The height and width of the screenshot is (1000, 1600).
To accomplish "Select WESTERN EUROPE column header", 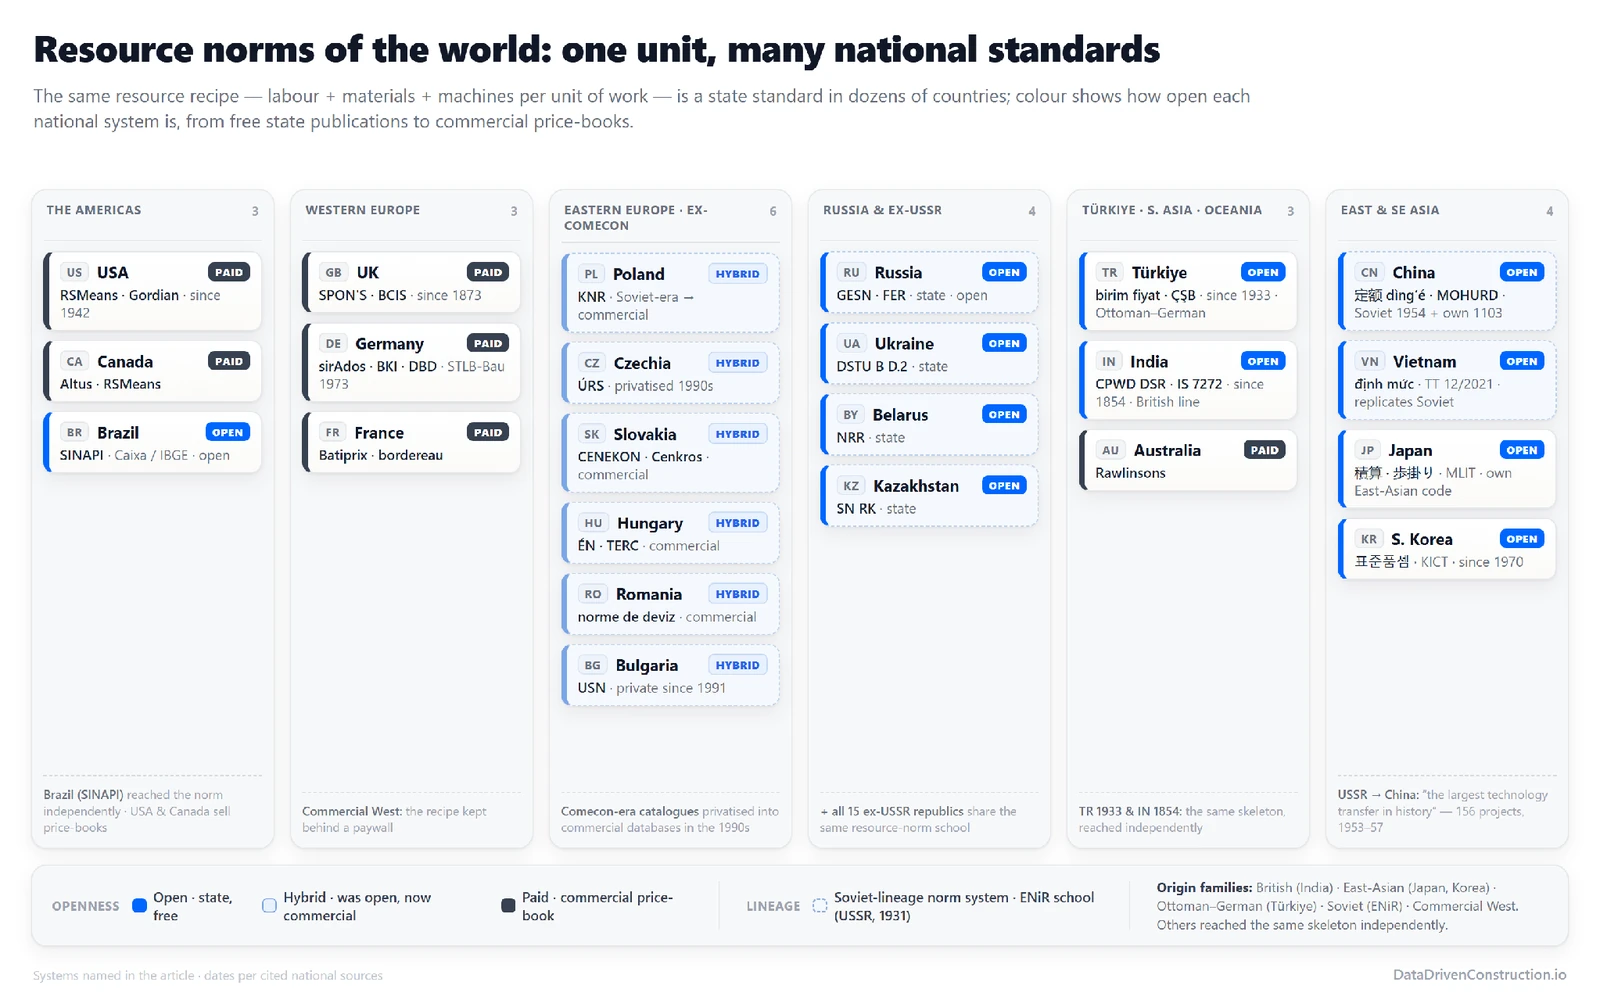I will pyautogui.click(x=362, y=210).
